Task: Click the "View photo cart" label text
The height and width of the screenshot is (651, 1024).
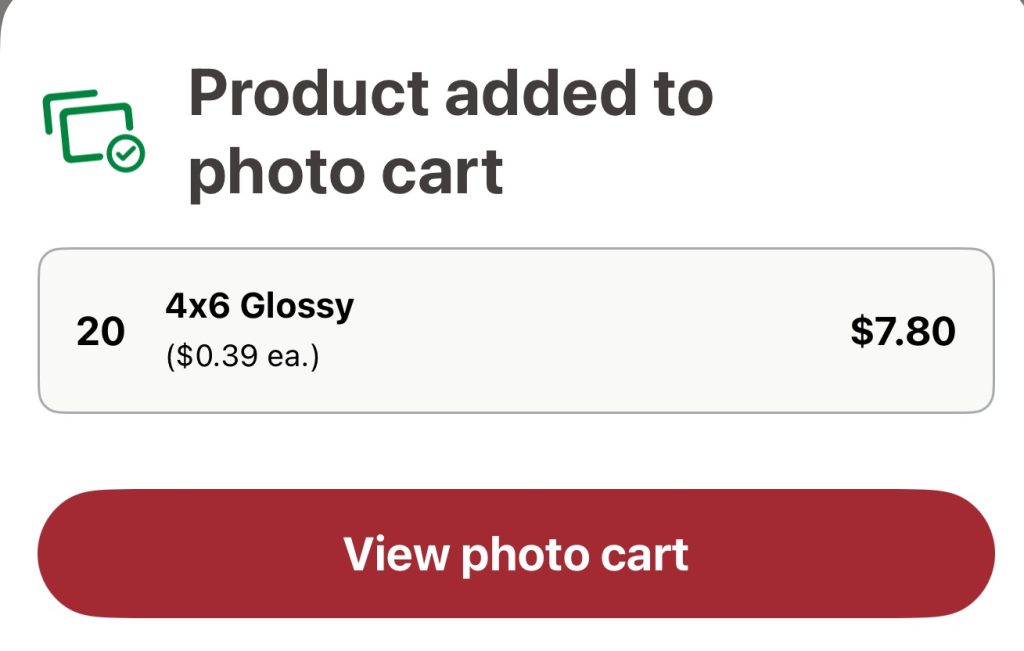Action: point(516,553)
